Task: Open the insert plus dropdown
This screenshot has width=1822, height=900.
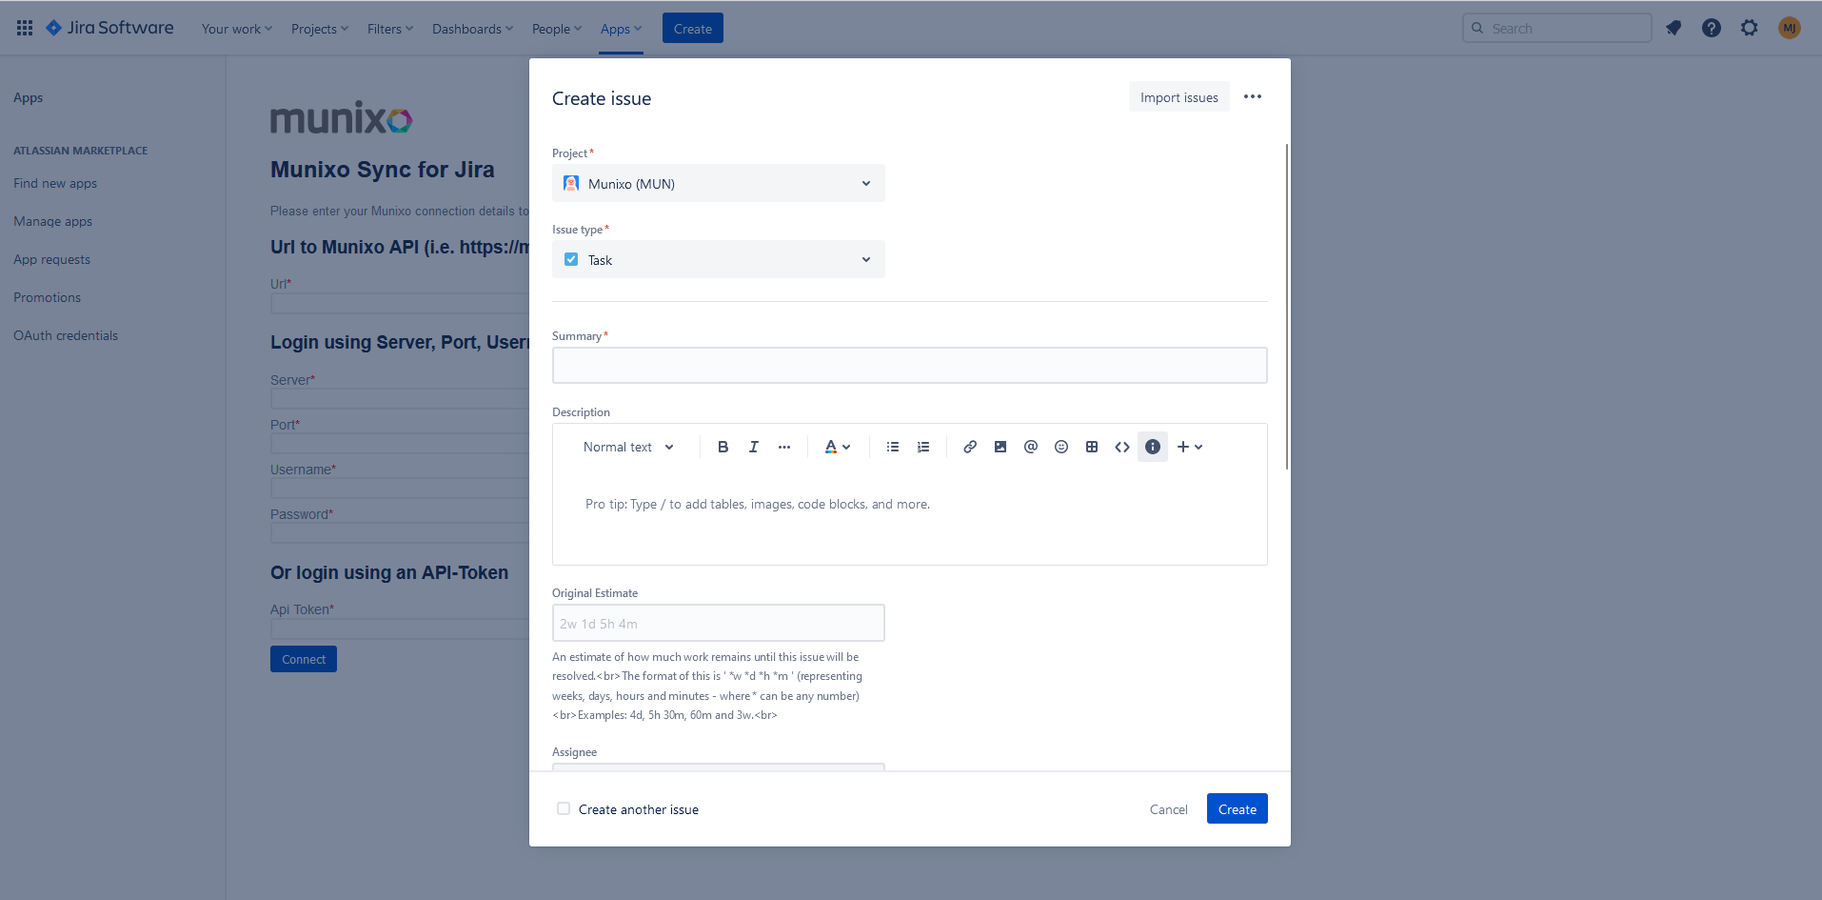Action: click(x=1190, y=447)
